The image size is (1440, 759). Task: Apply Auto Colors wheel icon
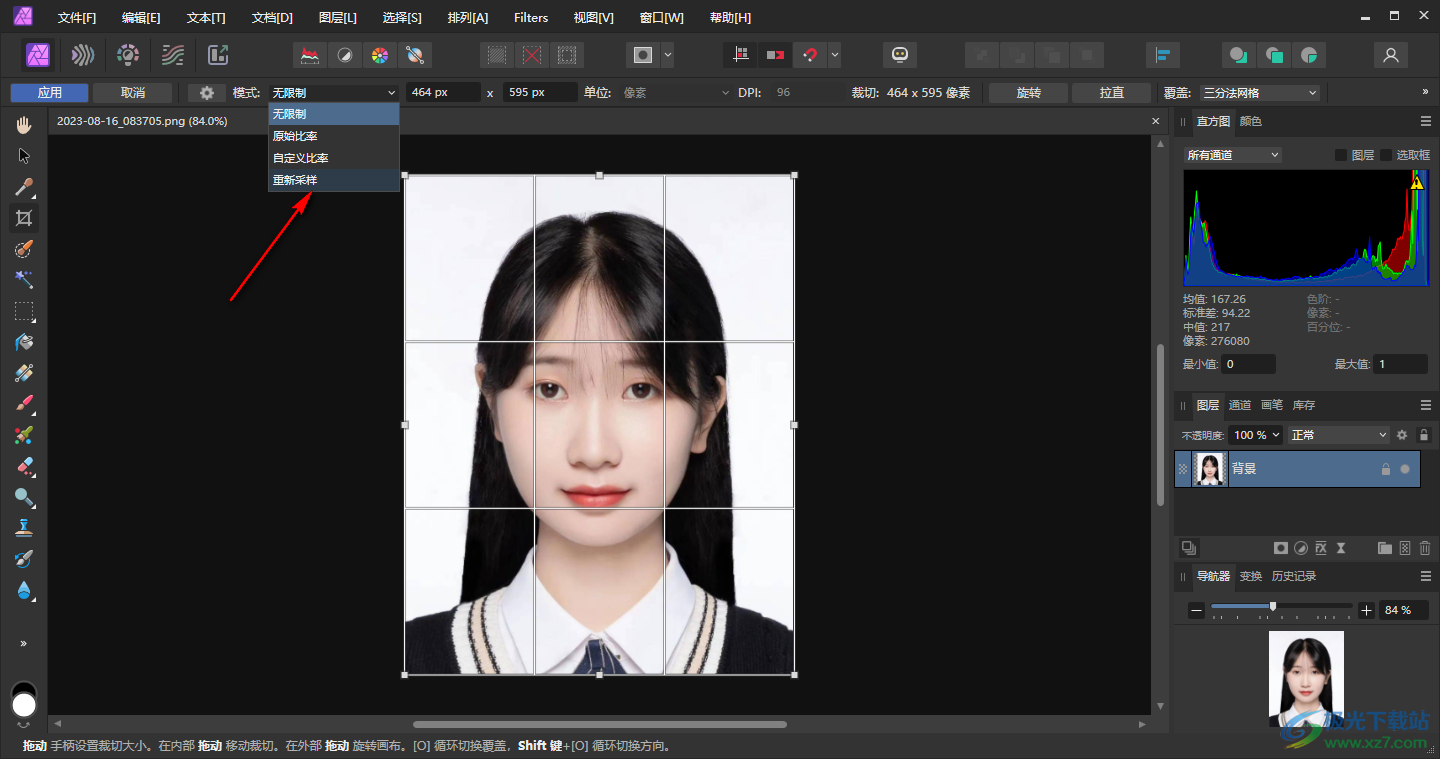coord(379,55)
